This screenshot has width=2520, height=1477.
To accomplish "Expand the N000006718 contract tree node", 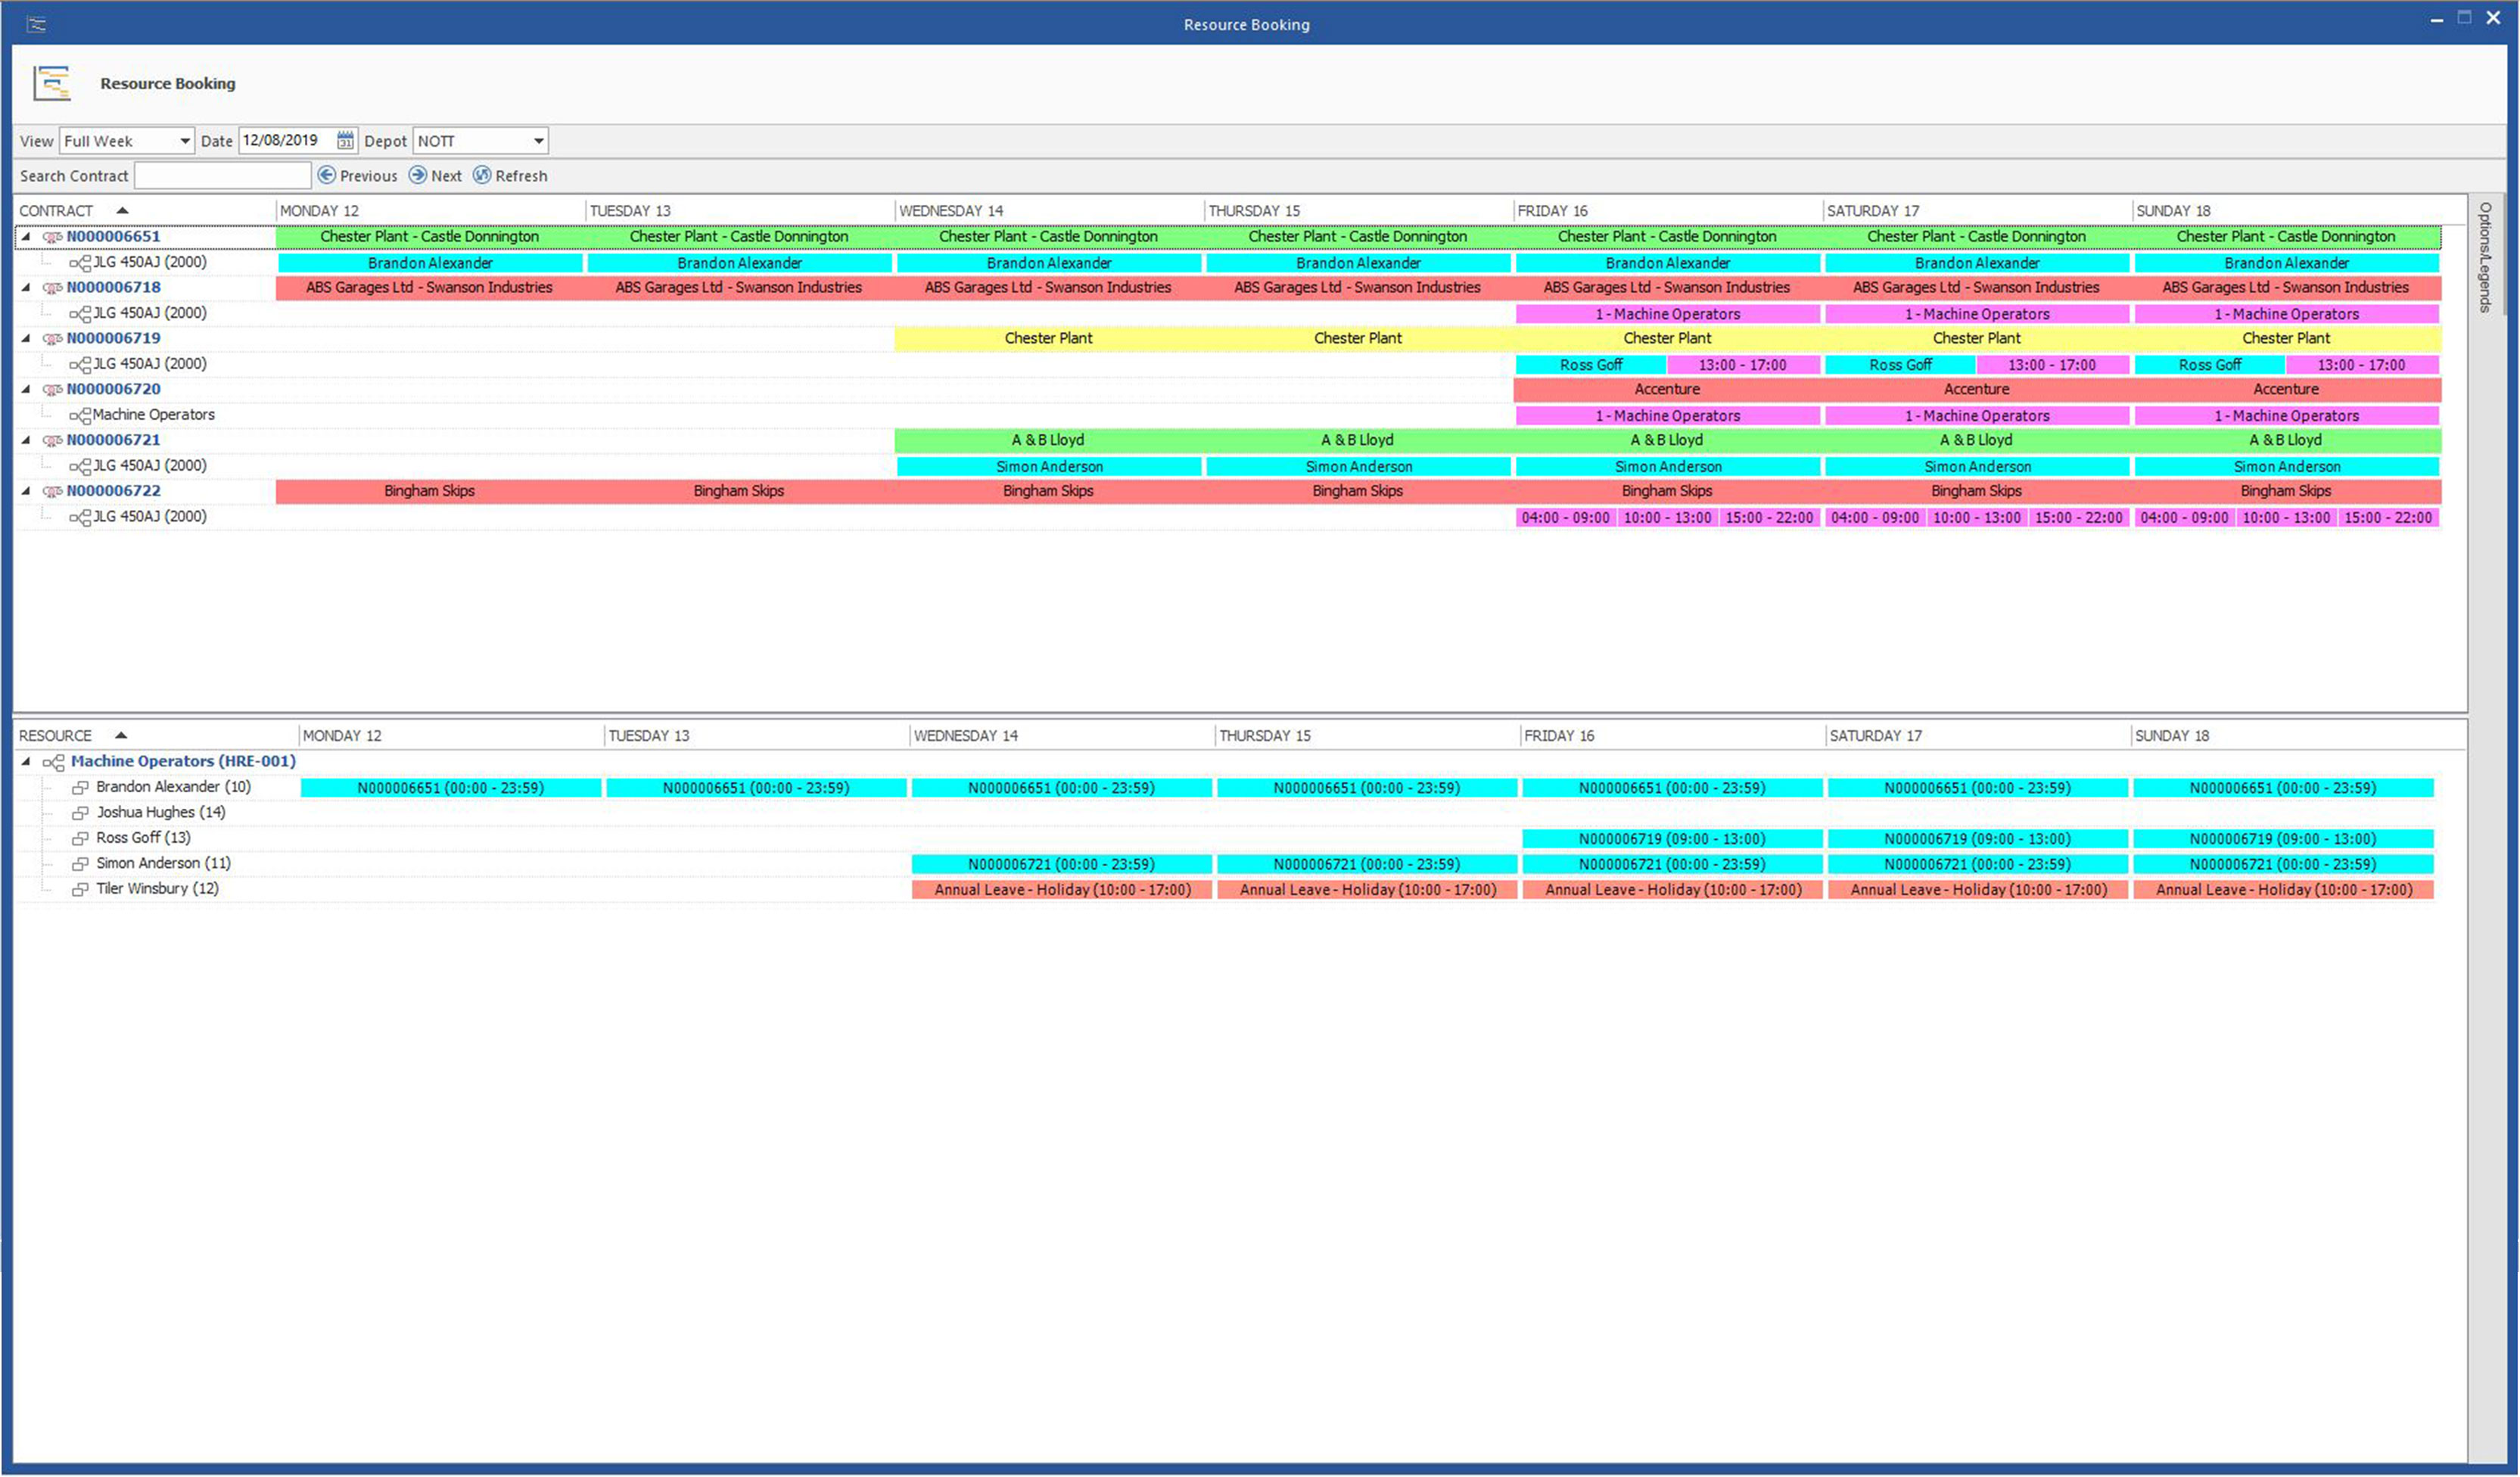I will [28, 287].
